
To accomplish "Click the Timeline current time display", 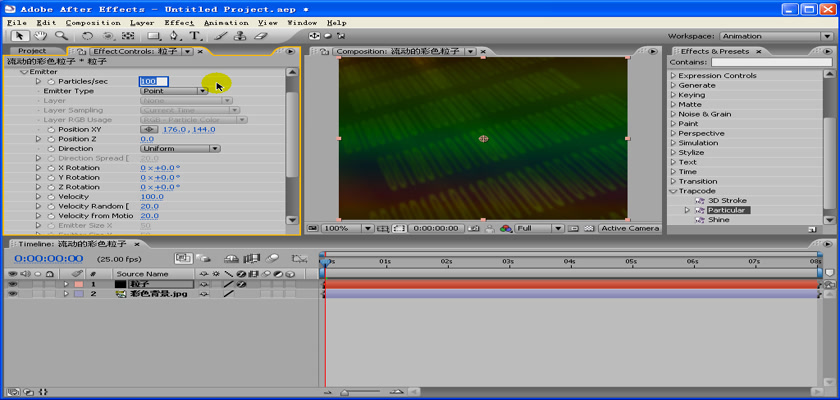I will coord(49,259).
